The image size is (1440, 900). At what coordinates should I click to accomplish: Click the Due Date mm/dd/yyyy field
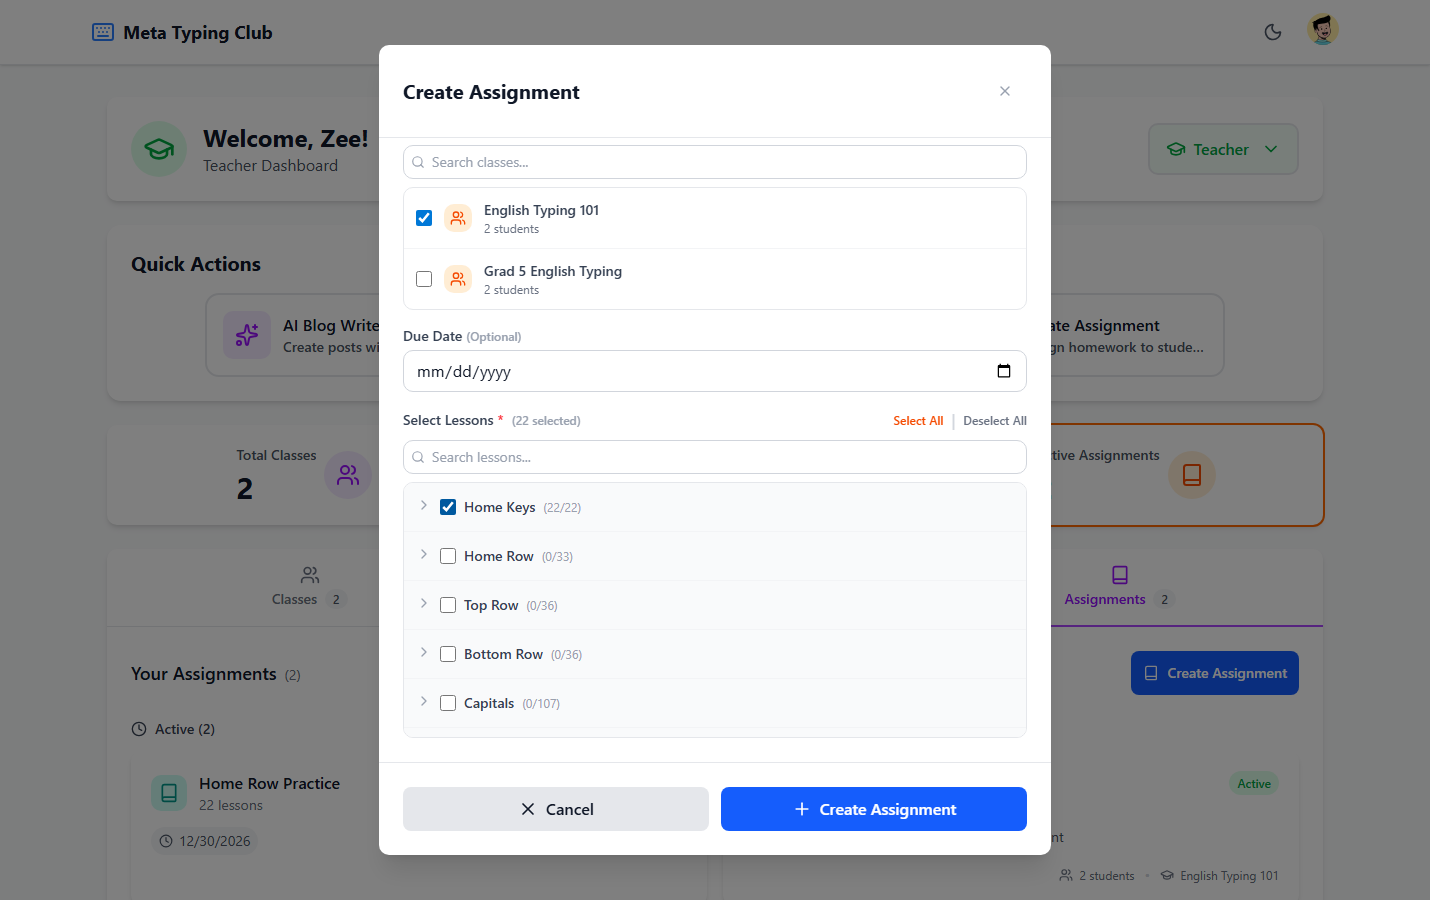tap(715, 371)
